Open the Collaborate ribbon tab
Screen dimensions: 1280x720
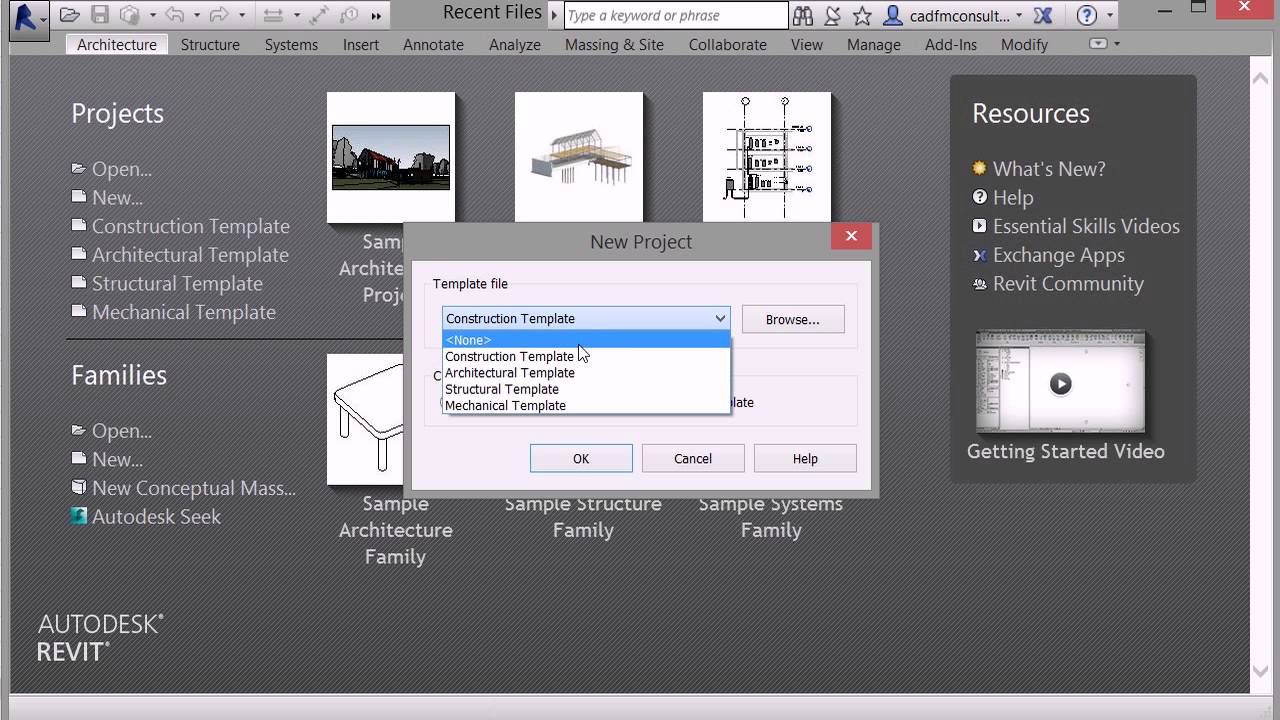pyautogui.click(x=728, y=44)
